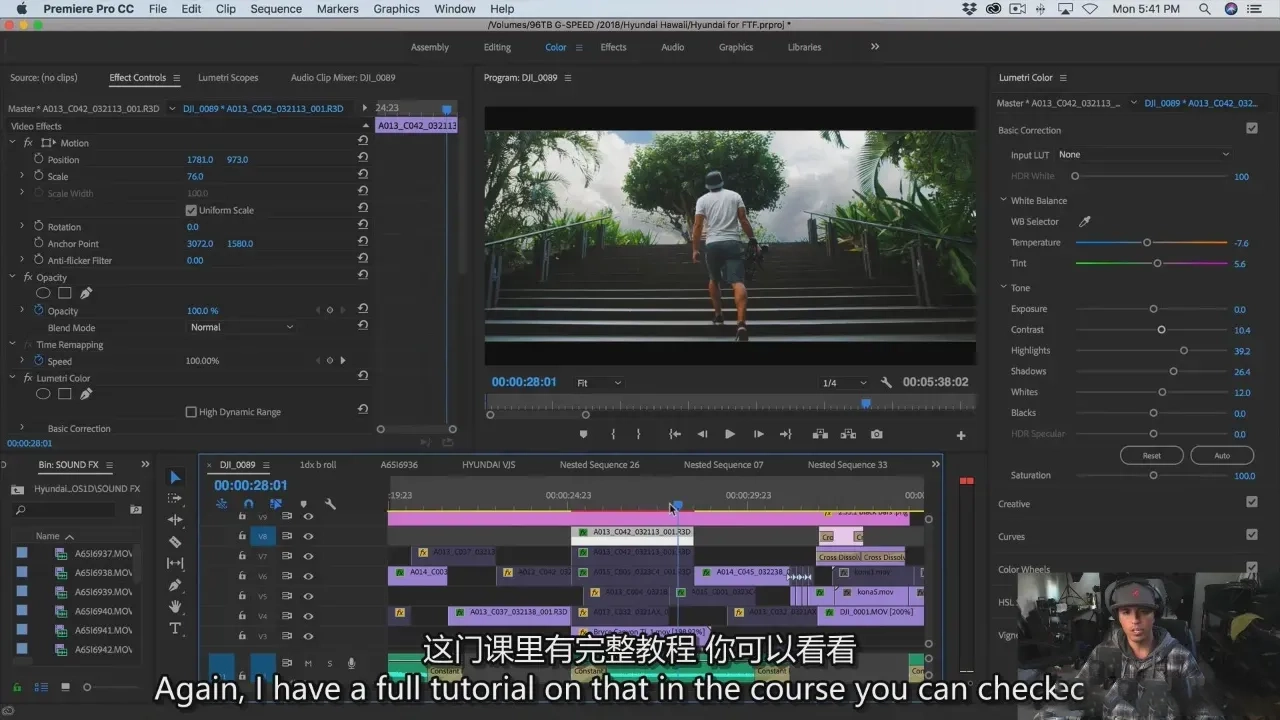Open the Lumetri Scopes tab
1280x720 pixels.
click(228, 77)
